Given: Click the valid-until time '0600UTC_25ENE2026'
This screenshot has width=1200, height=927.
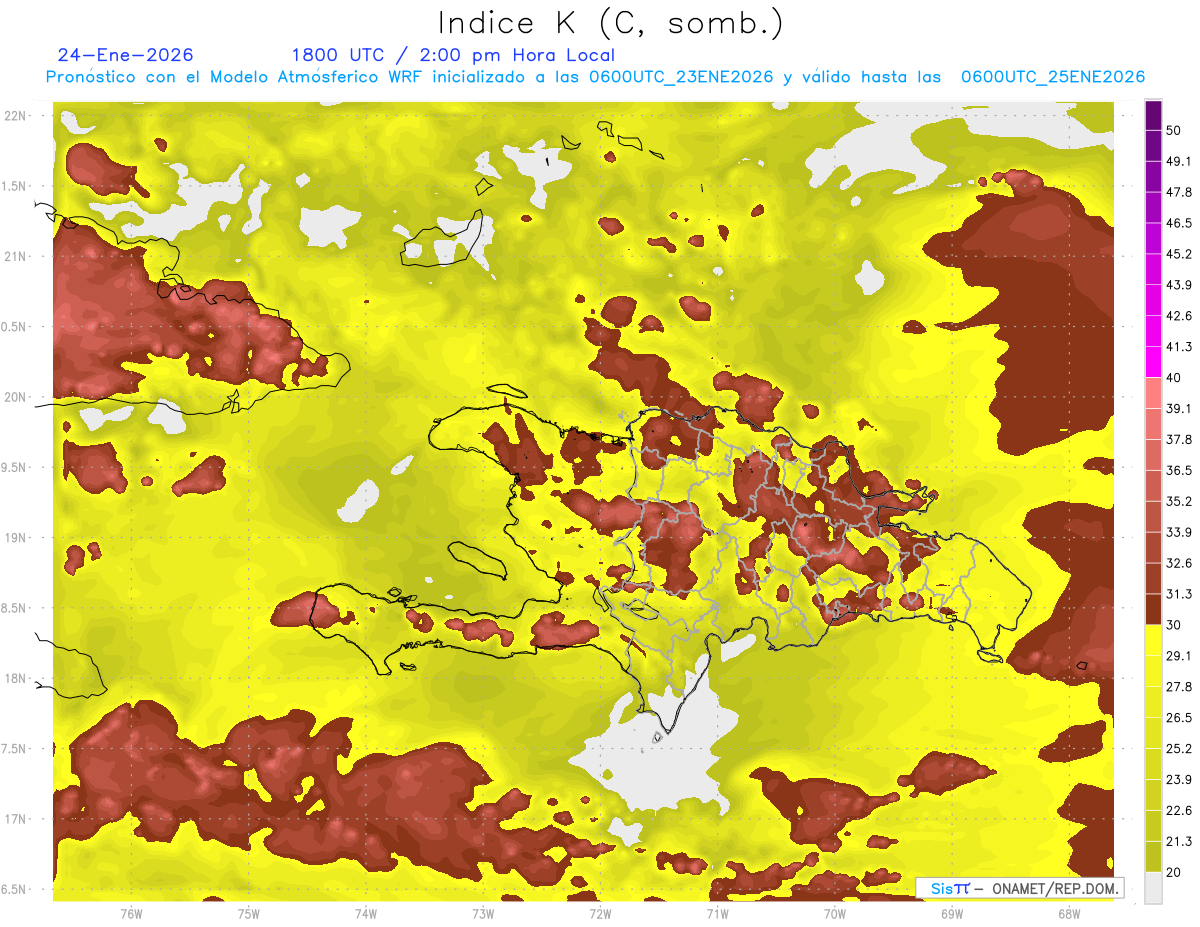Looking at the screenshot, I should coord(1053,77).
